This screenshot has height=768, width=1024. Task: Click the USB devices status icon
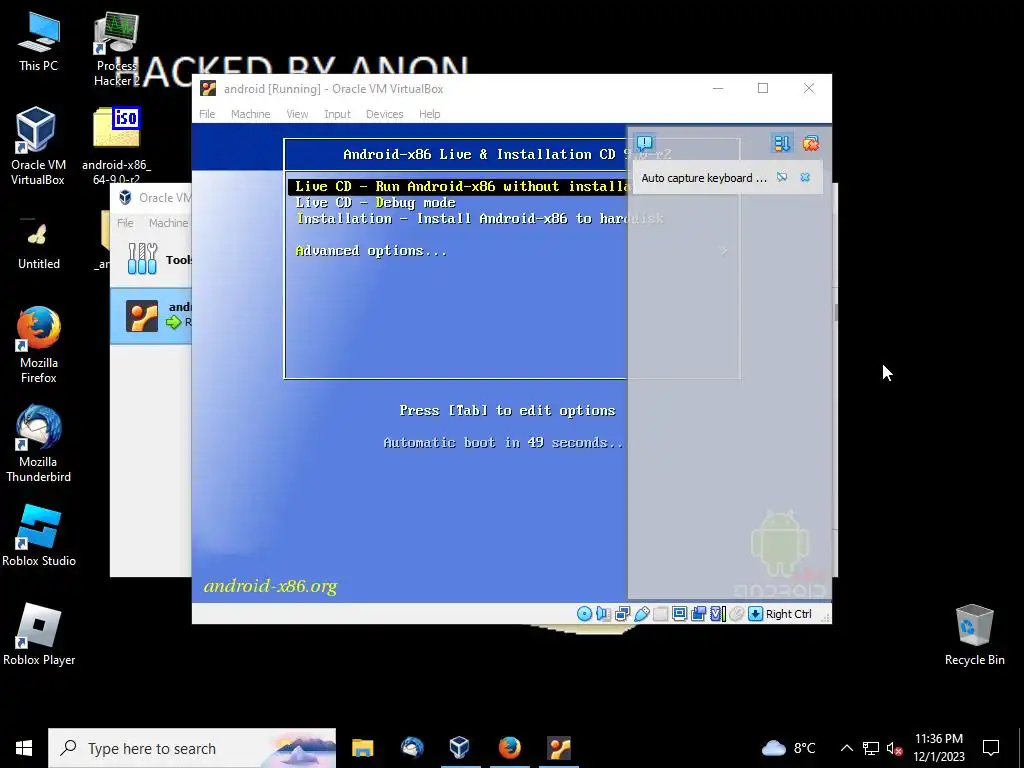641,614
